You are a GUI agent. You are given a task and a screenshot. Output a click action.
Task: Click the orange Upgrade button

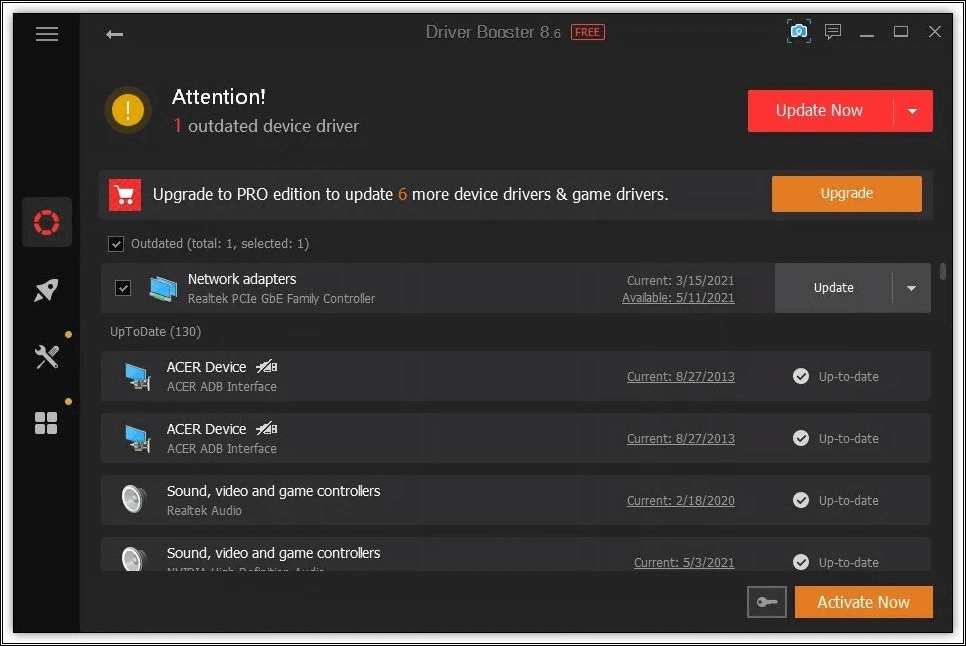846,194
